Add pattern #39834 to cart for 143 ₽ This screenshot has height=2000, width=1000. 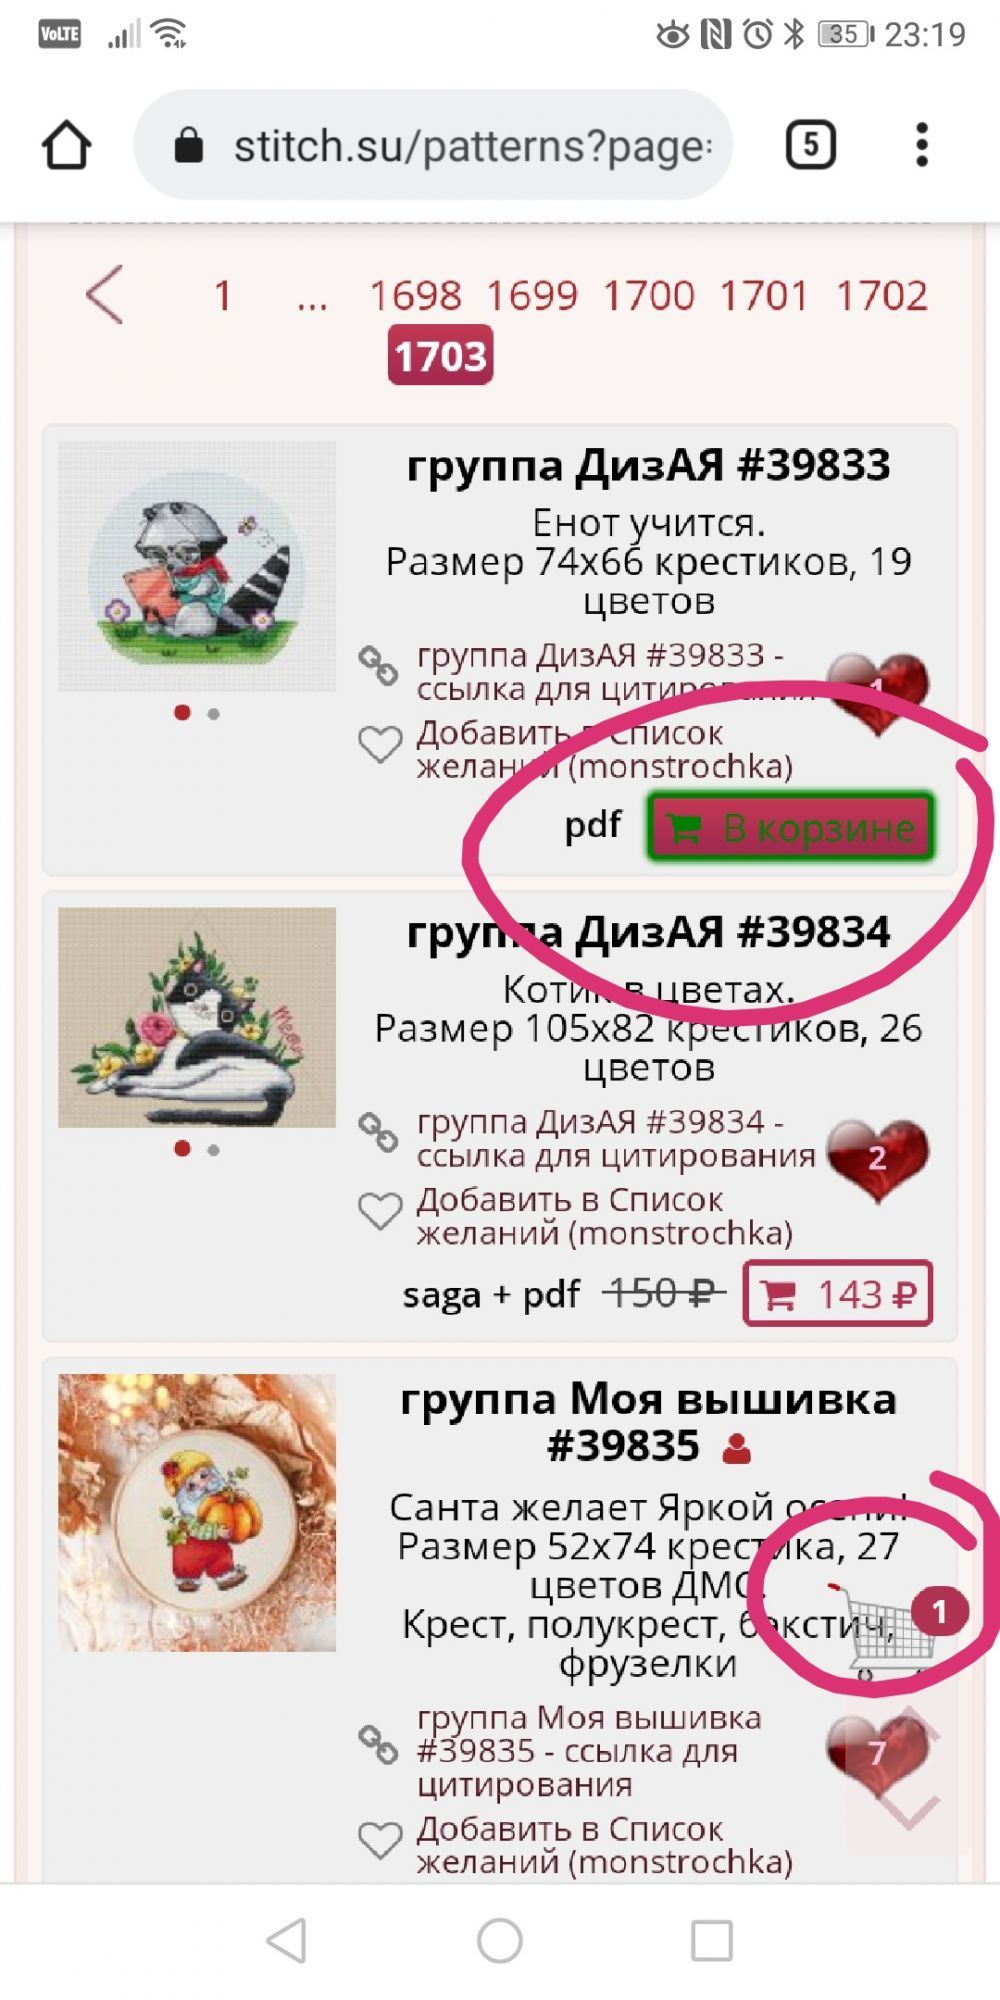click(x=838, y=1294)
